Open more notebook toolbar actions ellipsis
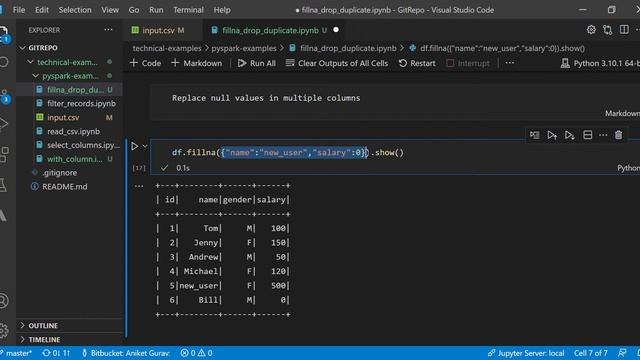Image resolution: width=640 pixels, height=360 pixels. click(x=509, y=63)
